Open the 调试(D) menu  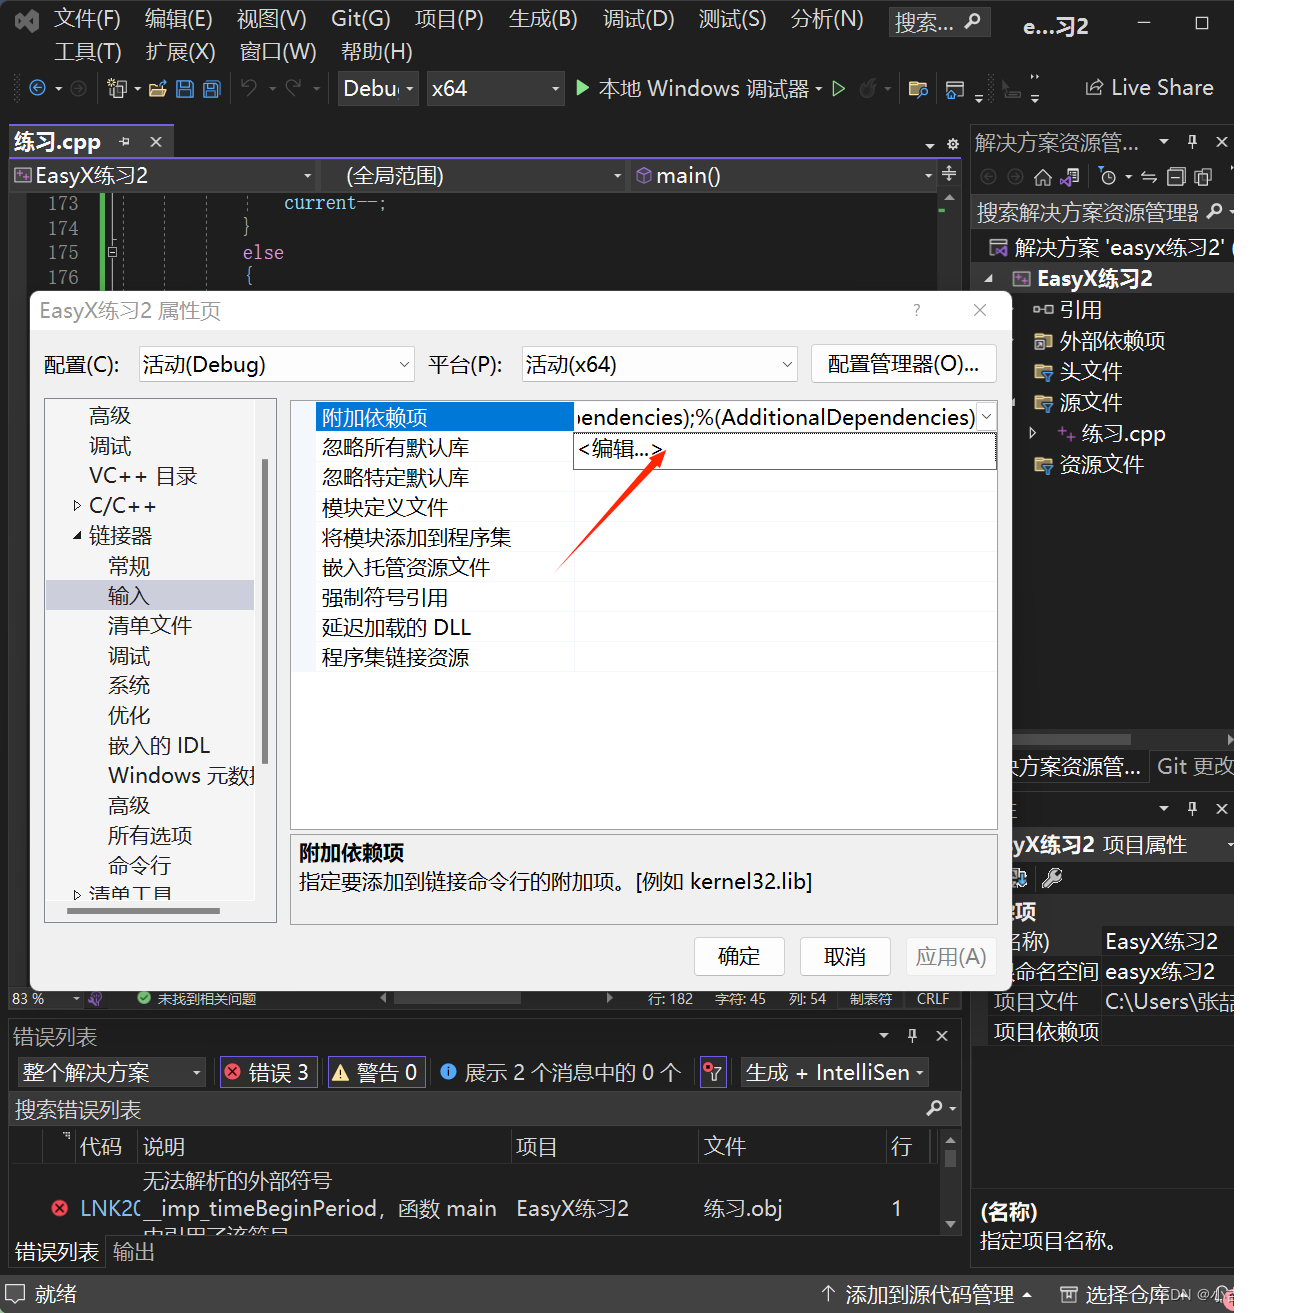(638, 19)
